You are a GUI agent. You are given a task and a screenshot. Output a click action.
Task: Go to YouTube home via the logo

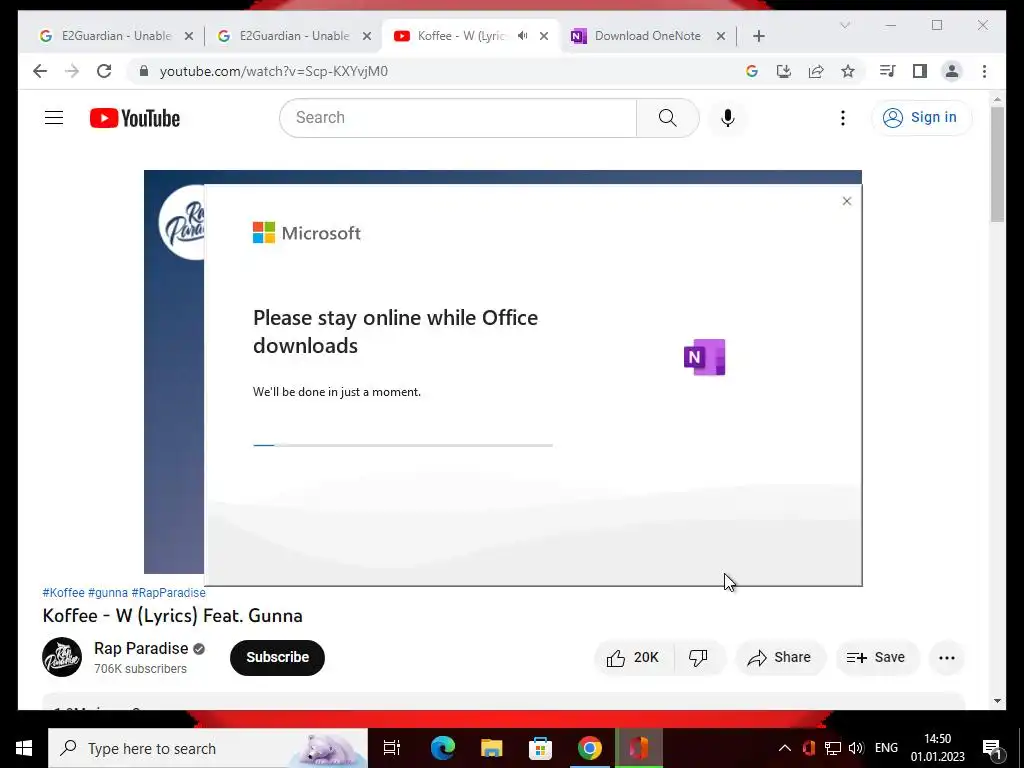(x=135, y=118)
